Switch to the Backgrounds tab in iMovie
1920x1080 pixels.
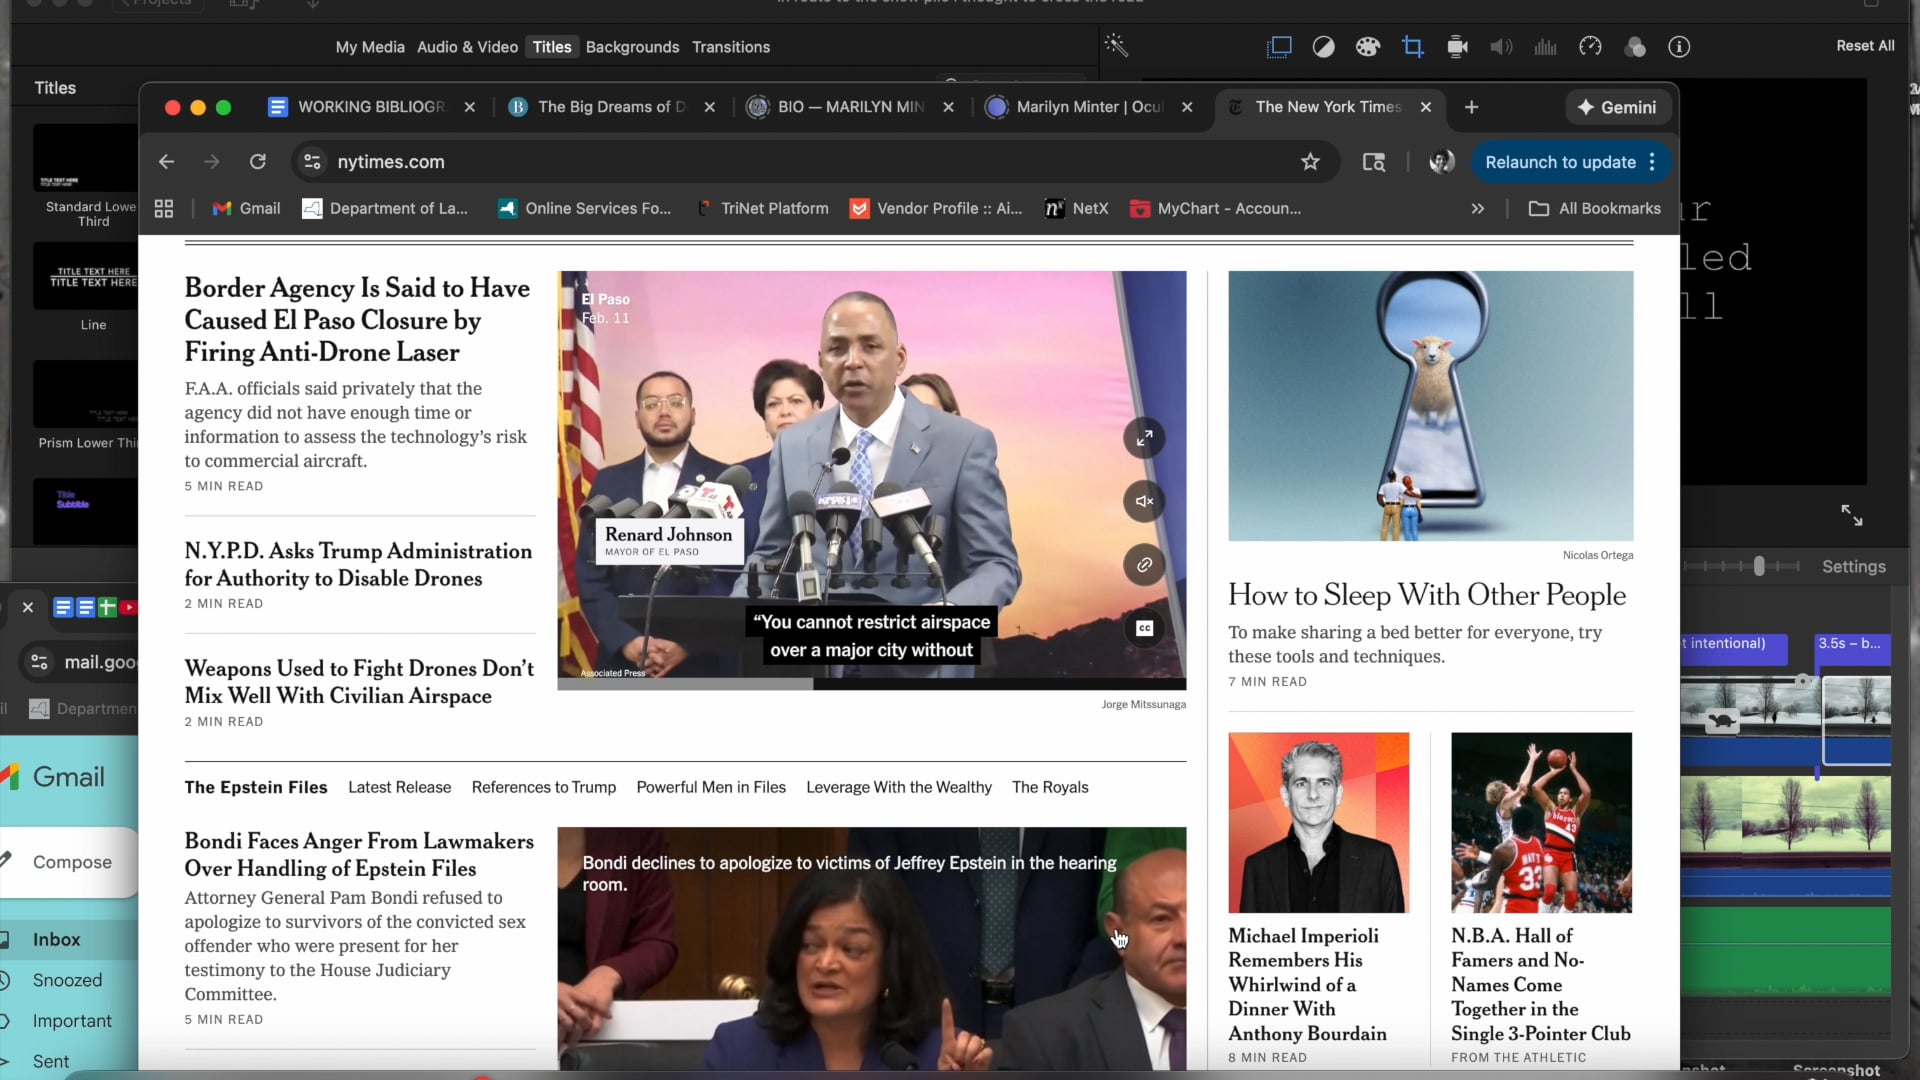pos(632,47)
